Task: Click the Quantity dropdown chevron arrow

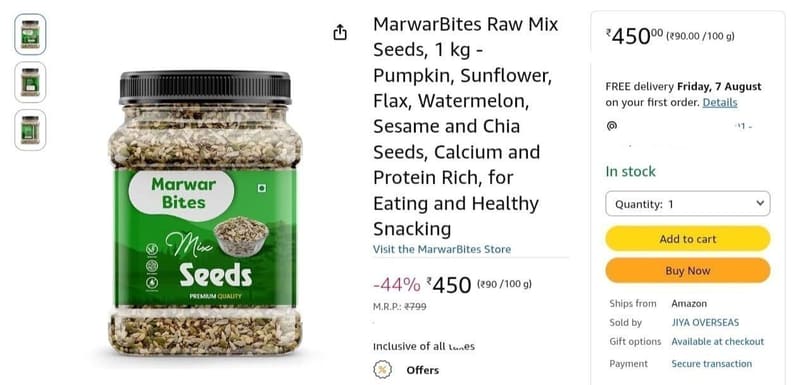Action: [760, 203]
